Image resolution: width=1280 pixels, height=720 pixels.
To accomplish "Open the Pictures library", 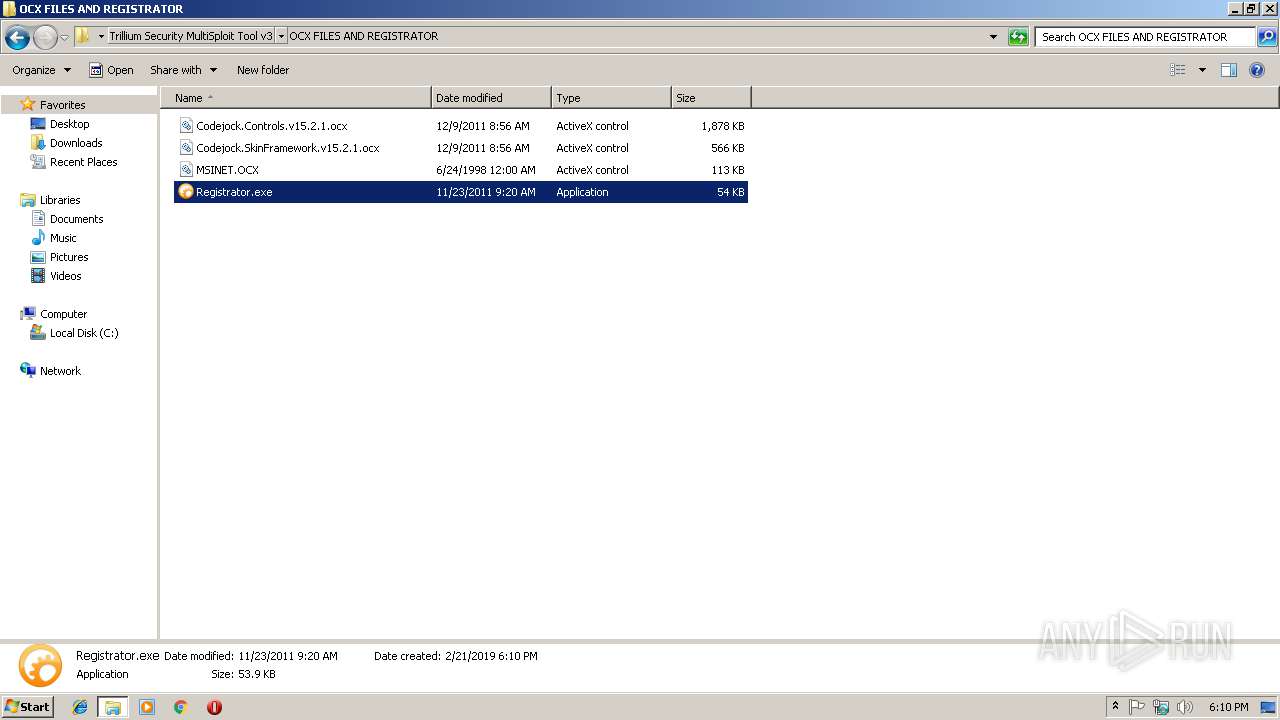I will click(69, 257).
